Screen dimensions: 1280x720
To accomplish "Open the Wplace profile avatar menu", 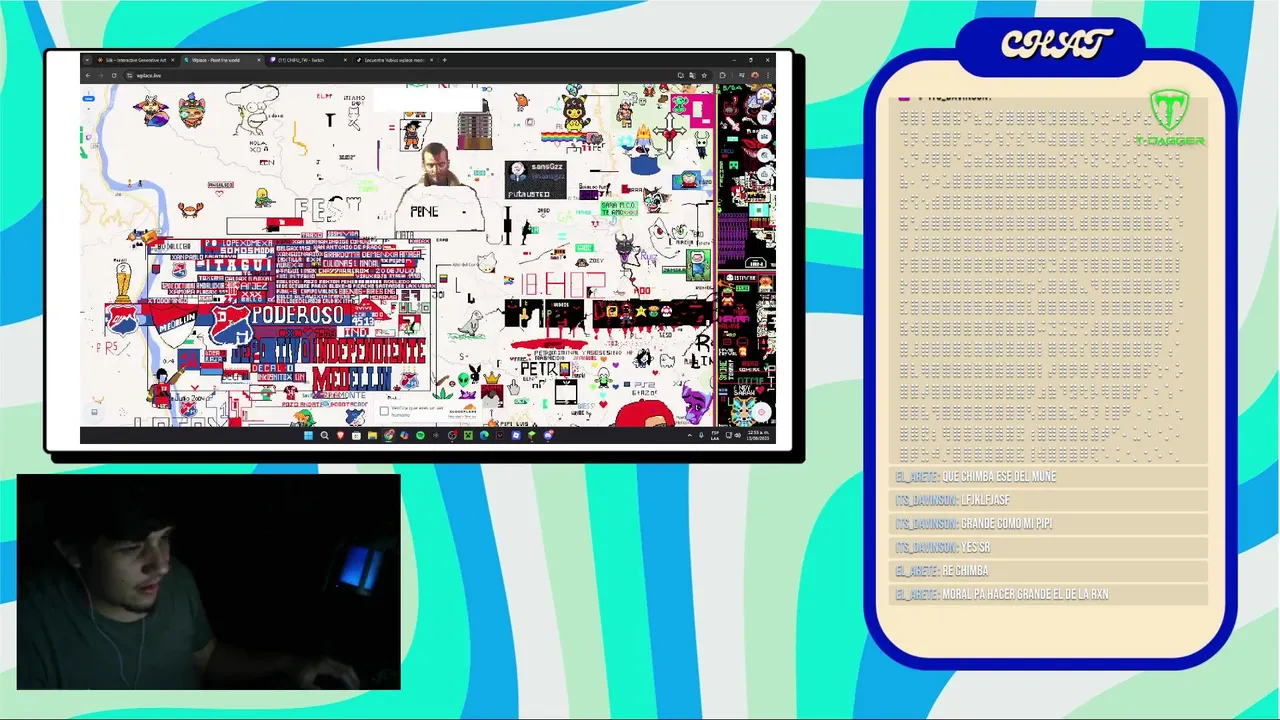I will tap(764, 97).
